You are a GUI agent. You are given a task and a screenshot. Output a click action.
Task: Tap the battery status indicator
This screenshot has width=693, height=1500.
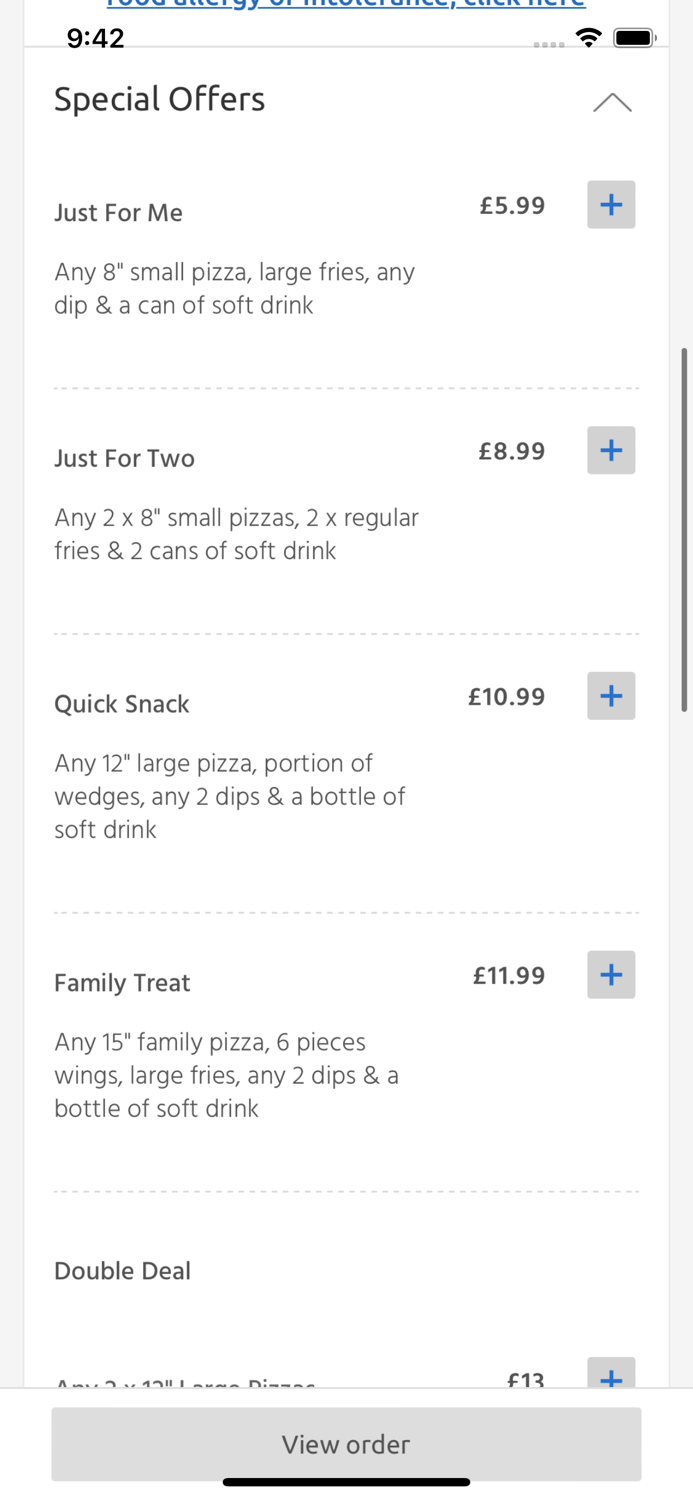coord(635,37)
